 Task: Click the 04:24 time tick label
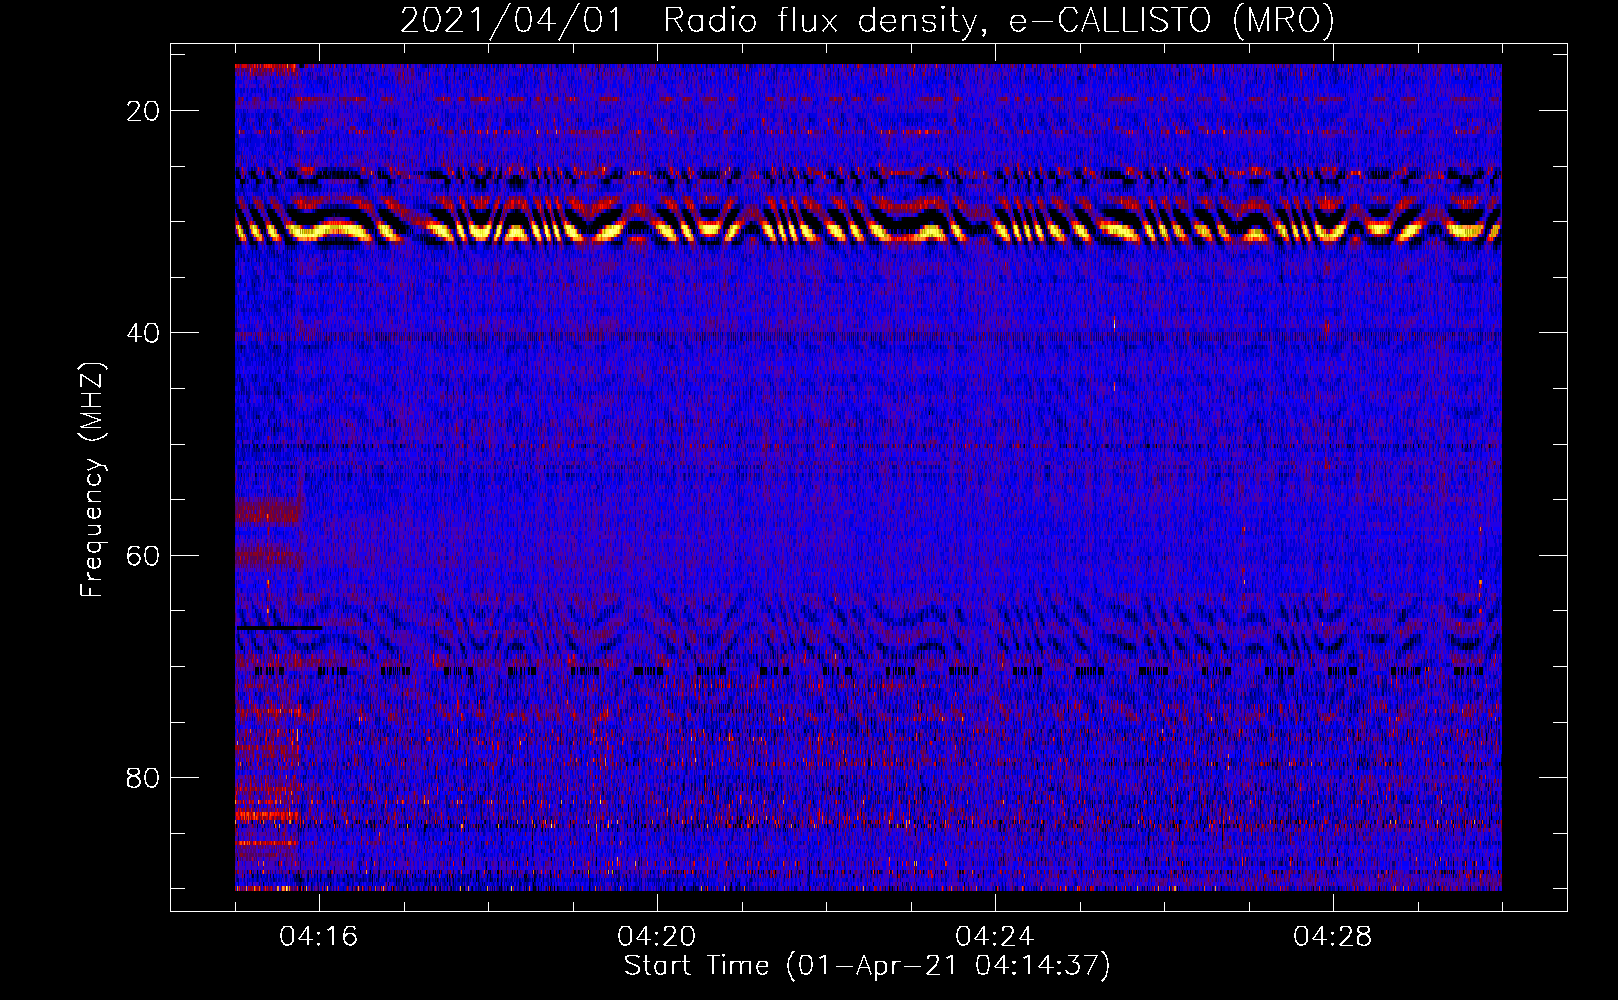click(995, 937)
